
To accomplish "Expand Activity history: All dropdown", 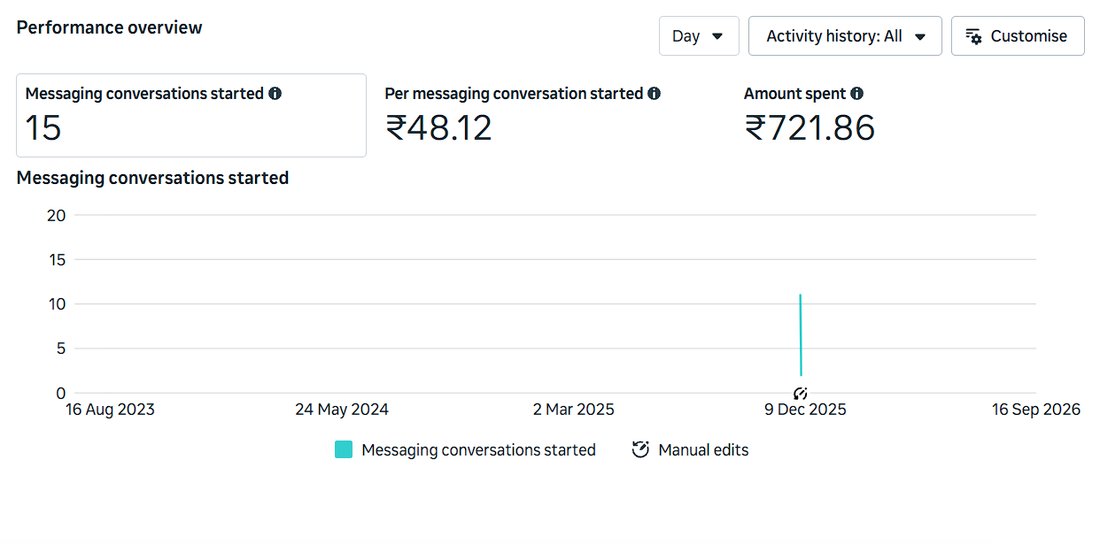I will [845, 36].
